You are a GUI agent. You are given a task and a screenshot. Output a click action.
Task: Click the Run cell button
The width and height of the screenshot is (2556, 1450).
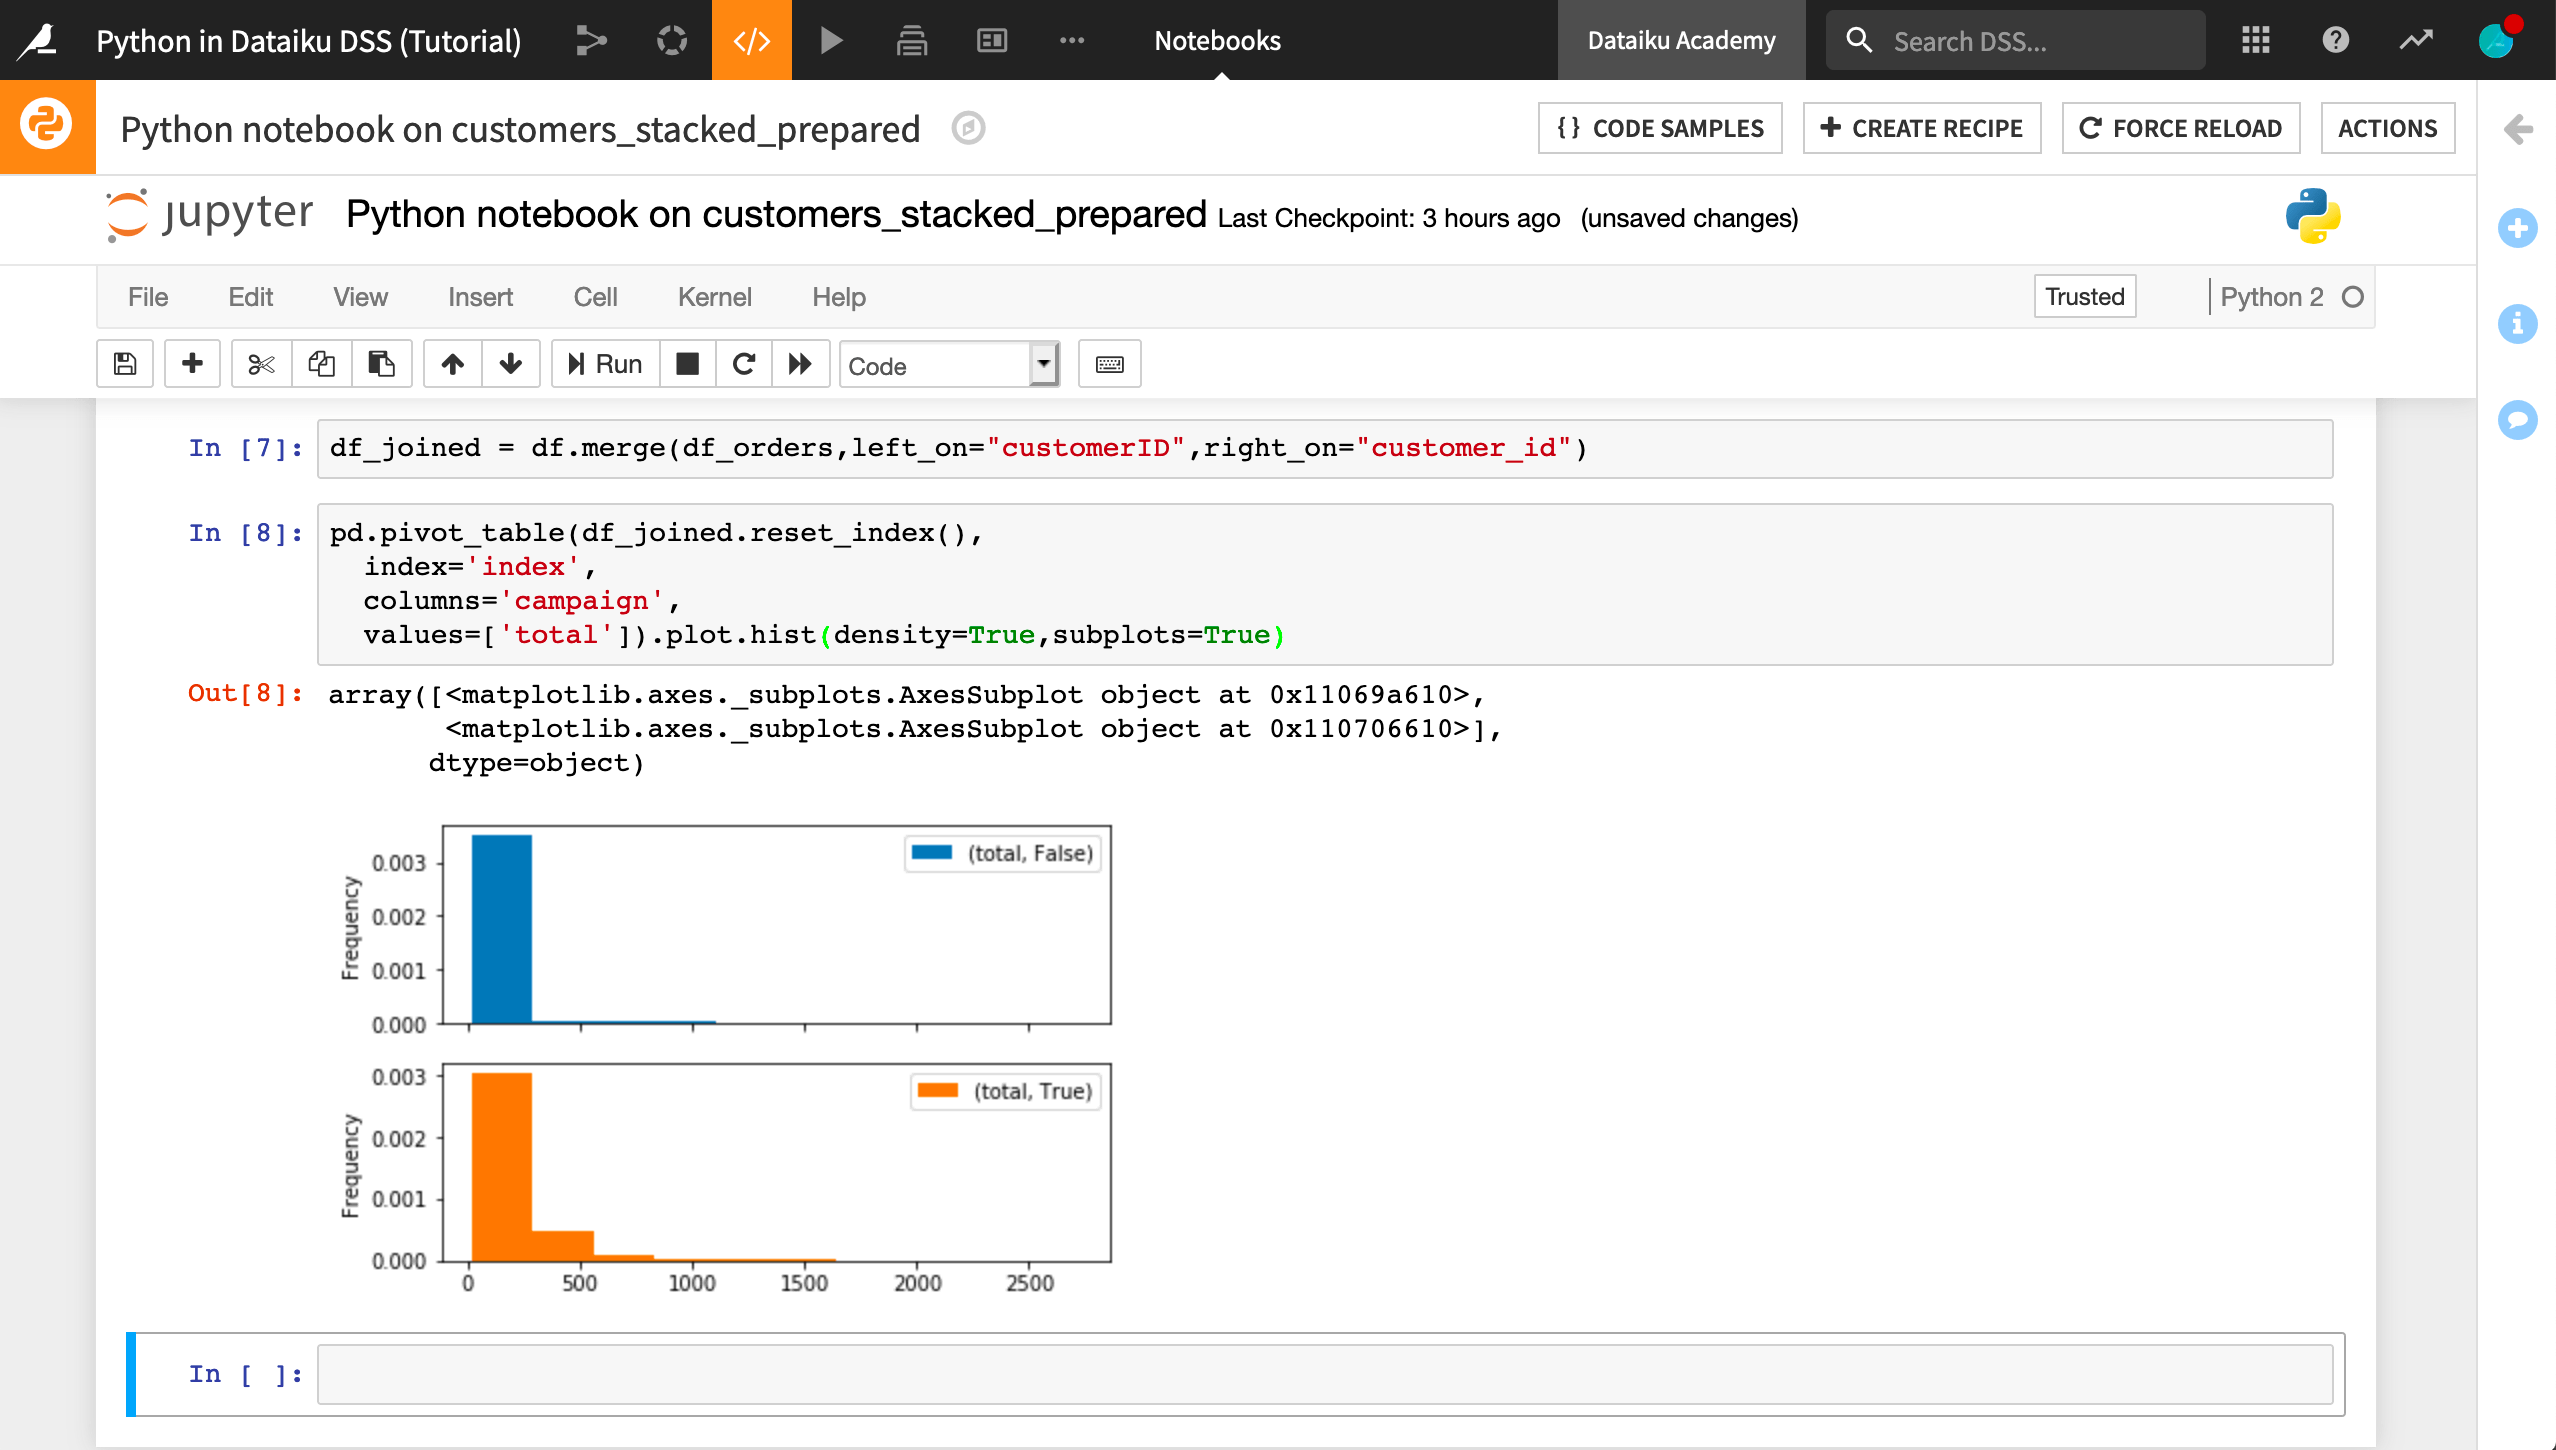pyautogui.click(x=602, y=365)
